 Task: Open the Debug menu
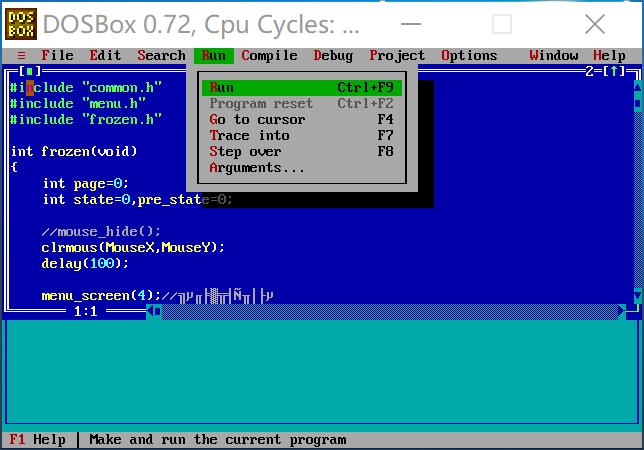[x=333, y=55]
